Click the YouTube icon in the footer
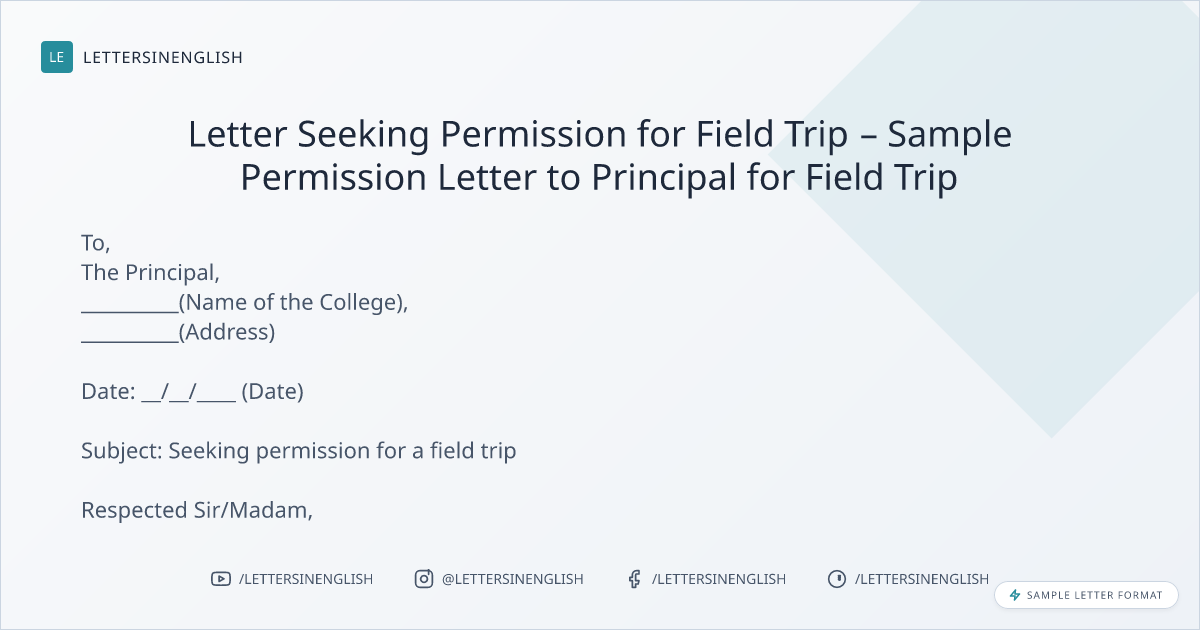The image size is (1200, 630). 221,579
